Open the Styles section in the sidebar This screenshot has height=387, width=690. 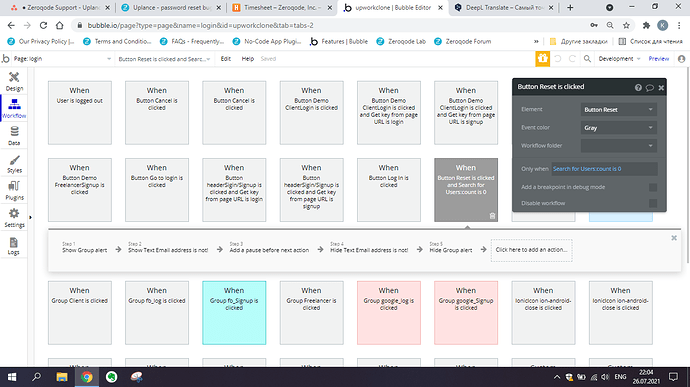pos(14,164)
